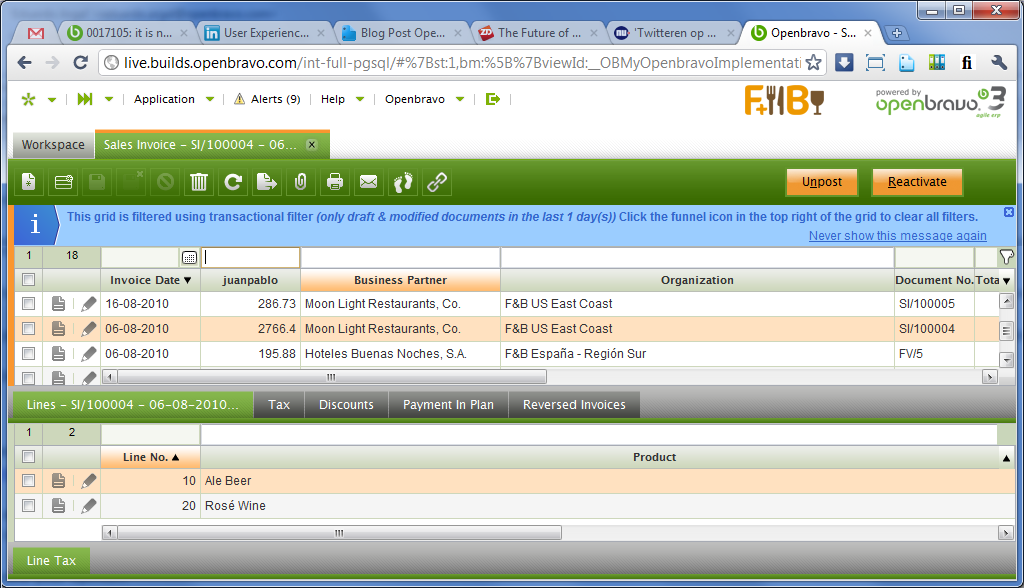Close the Sales Invoice tab

pos(312,144)
